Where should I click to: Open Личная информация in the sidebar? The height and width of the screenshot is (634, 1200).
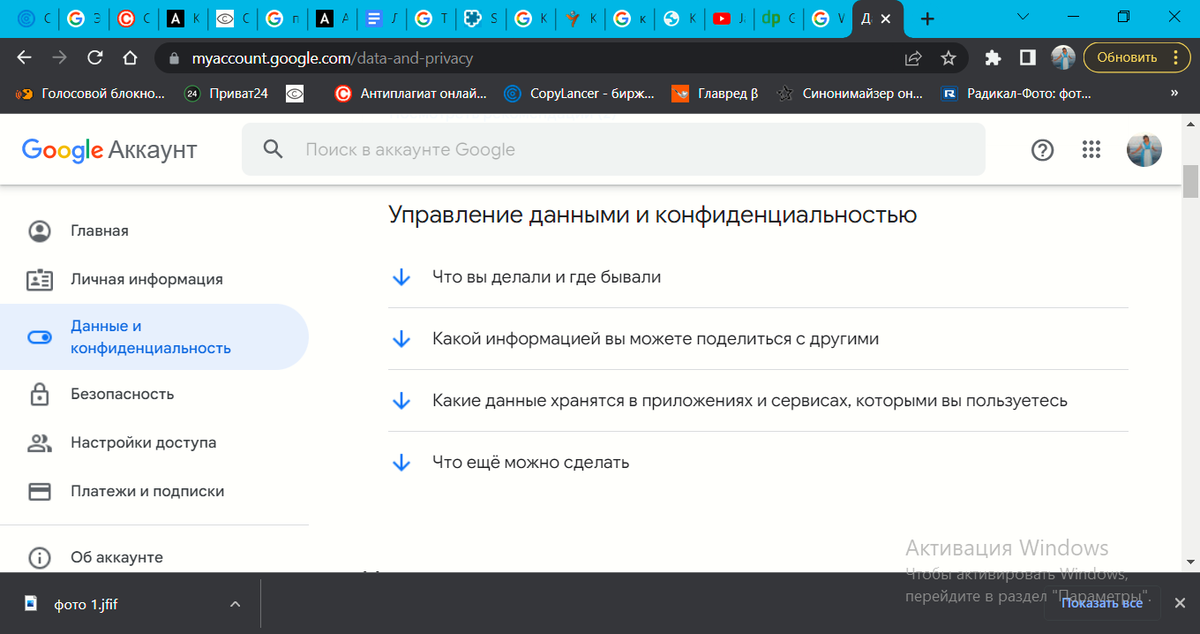[146, 279]
